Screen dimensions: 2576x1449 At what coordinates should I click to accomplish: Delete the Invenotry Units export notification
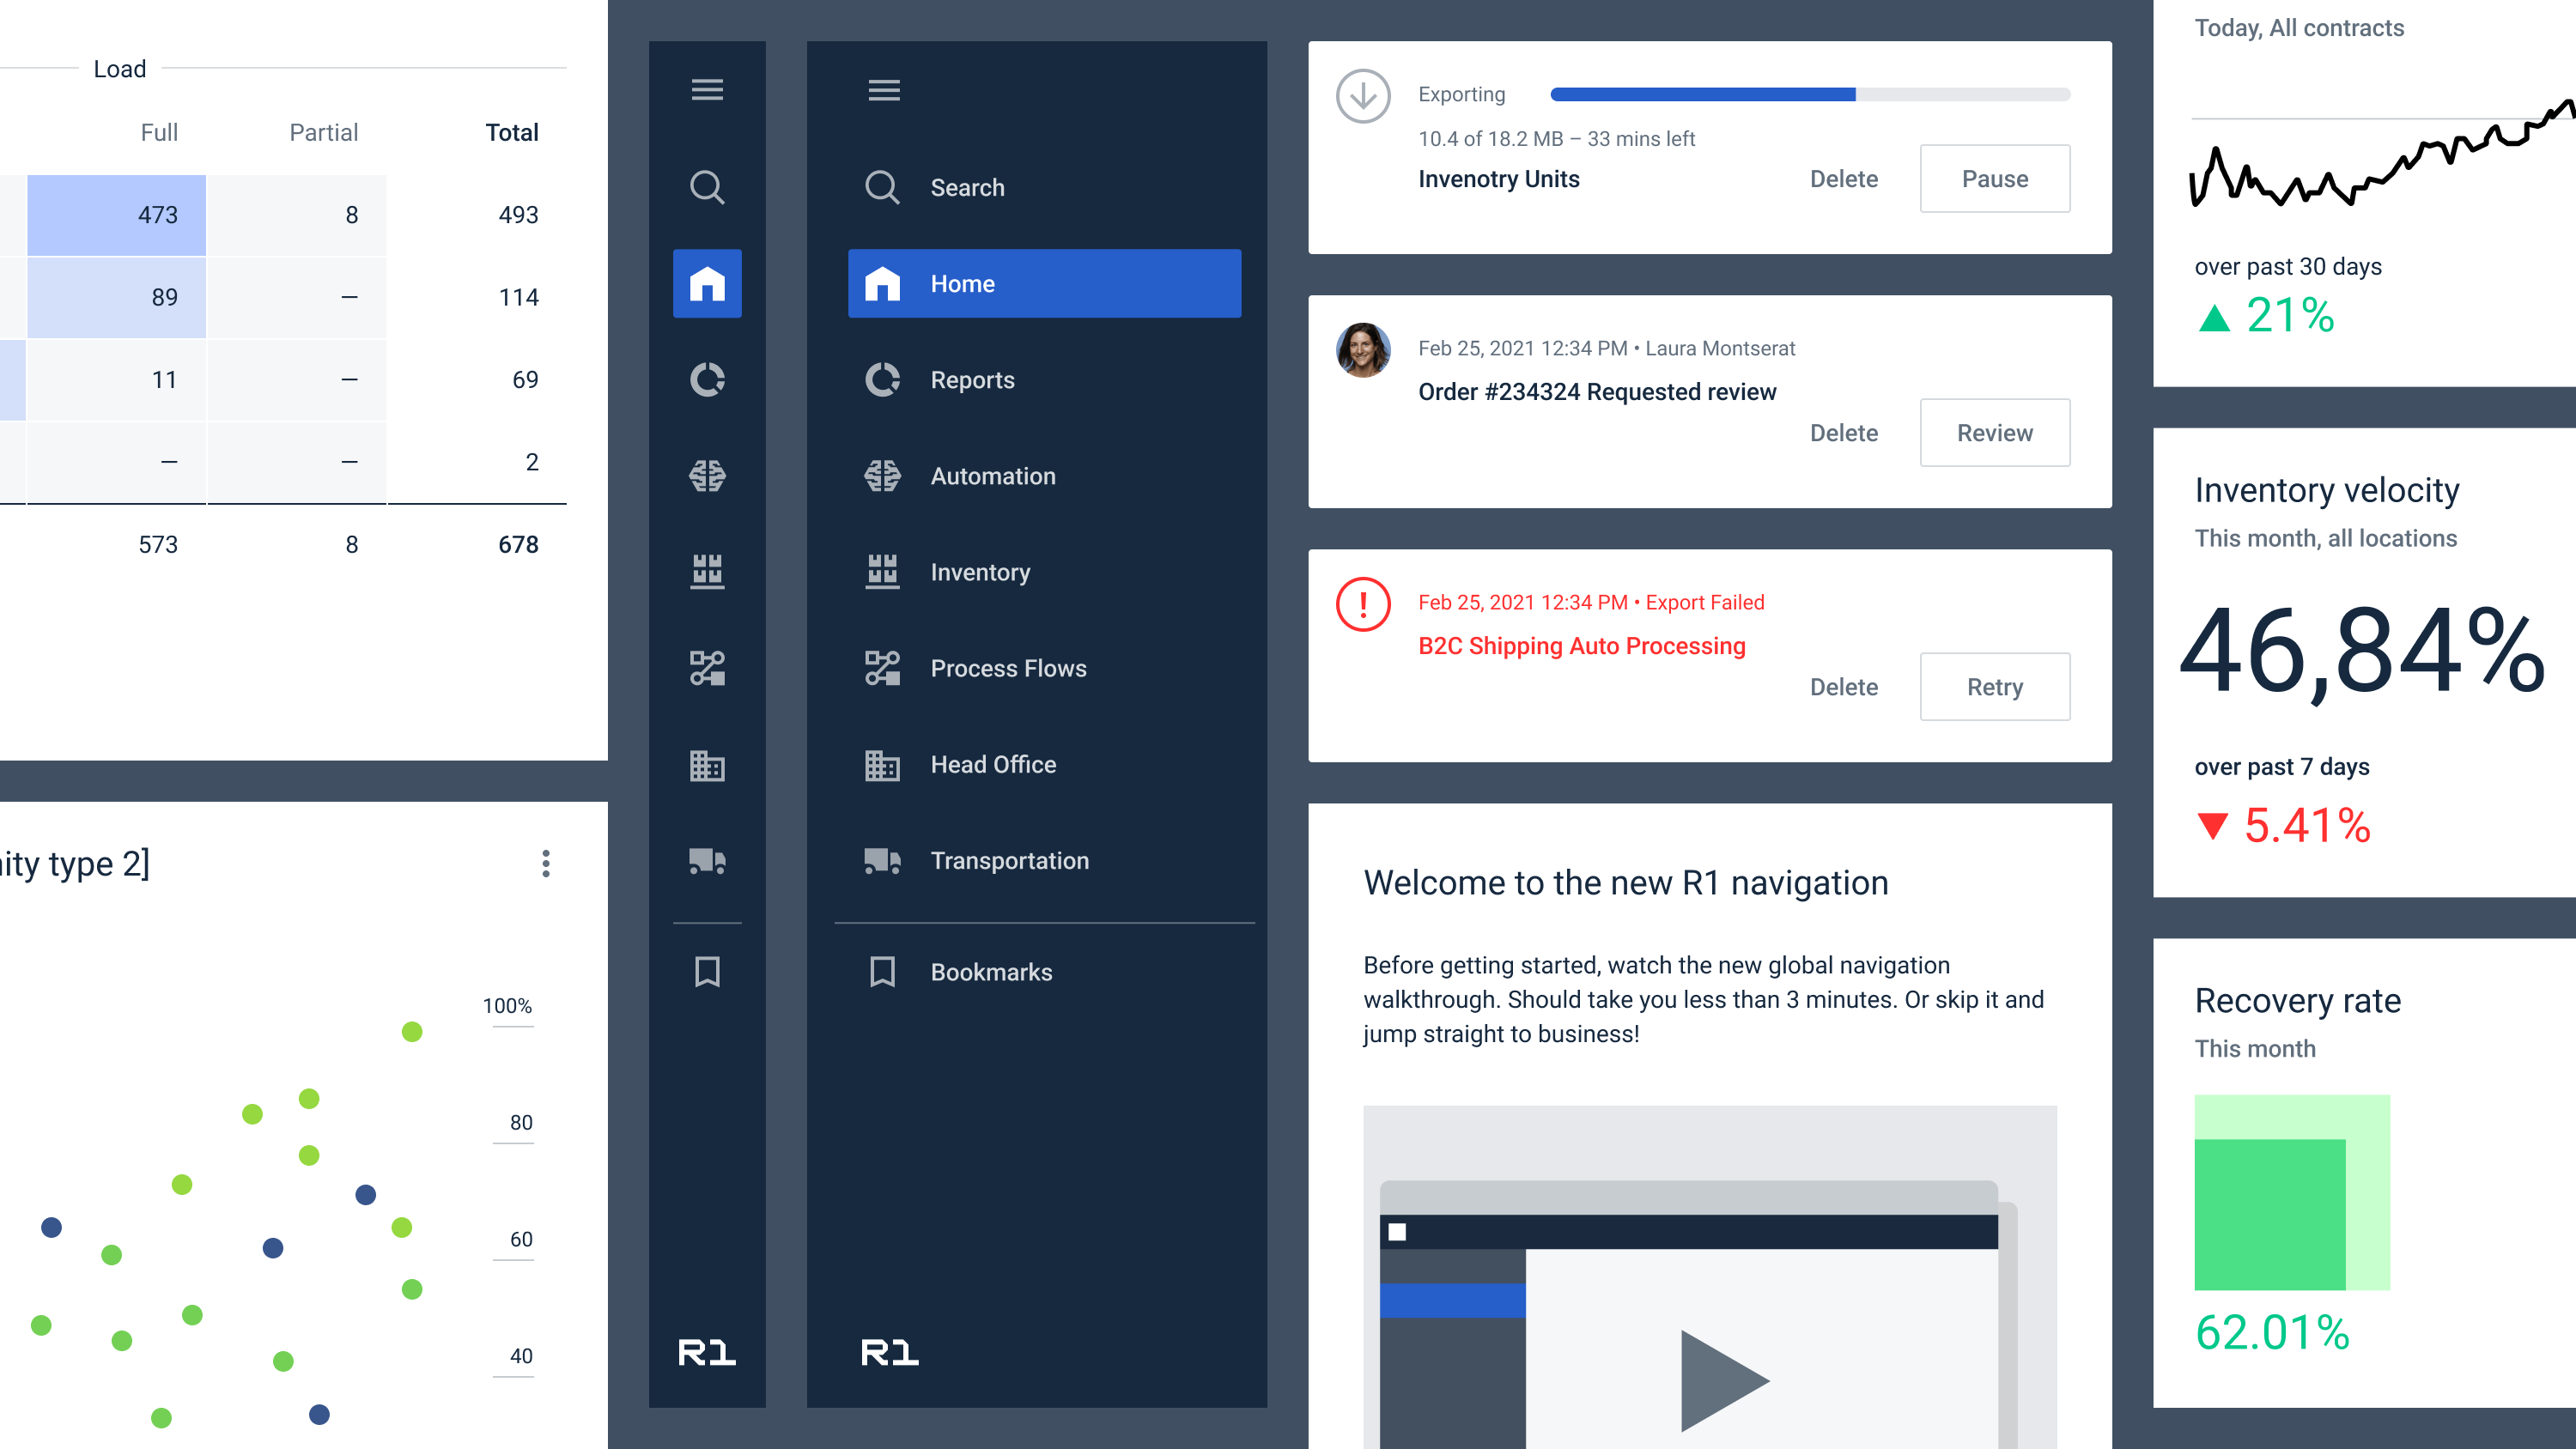tap(1844, 179)
